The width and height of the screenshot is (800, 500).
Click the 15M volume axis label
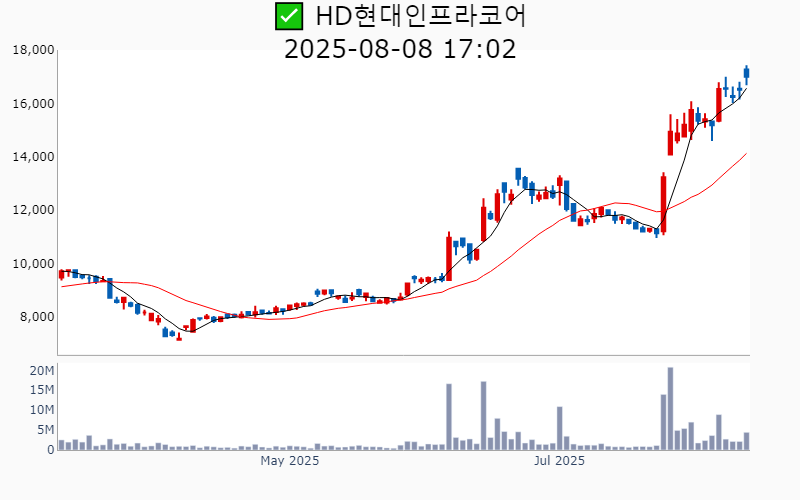point(42,390)
